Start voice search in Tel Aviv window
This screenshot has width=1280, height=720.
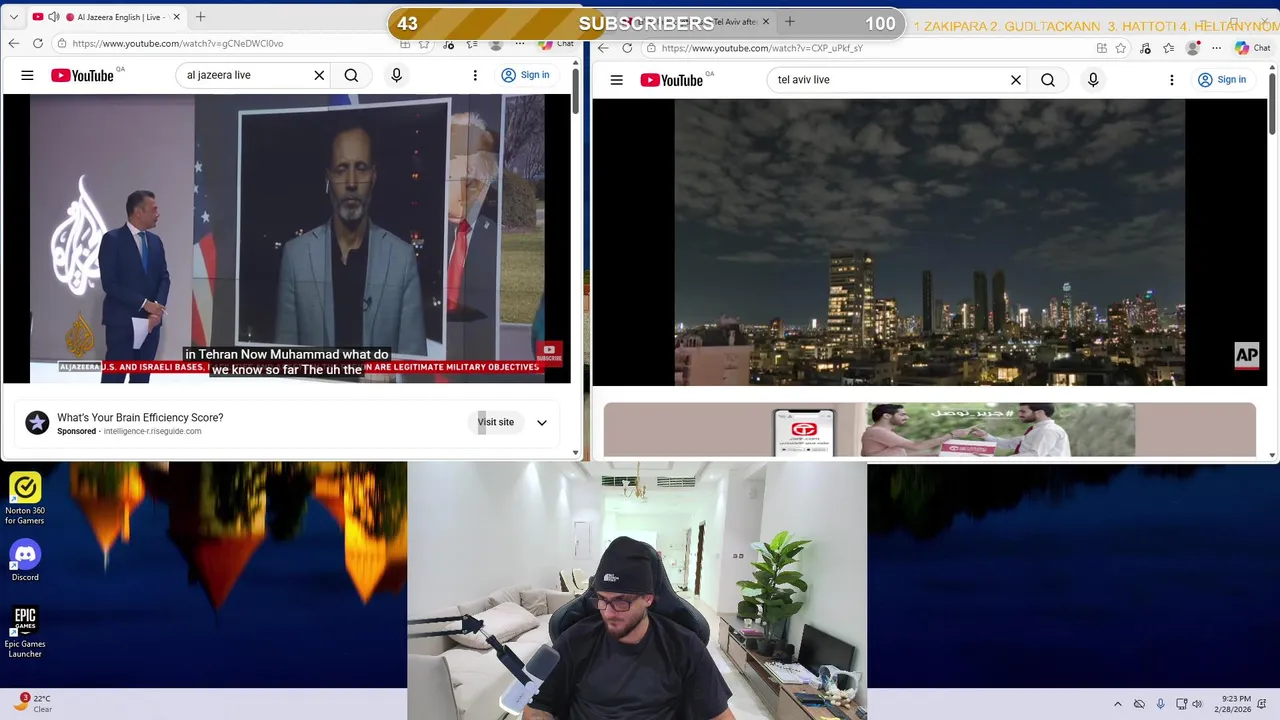pyautogui.click(x=1093, y=80)
